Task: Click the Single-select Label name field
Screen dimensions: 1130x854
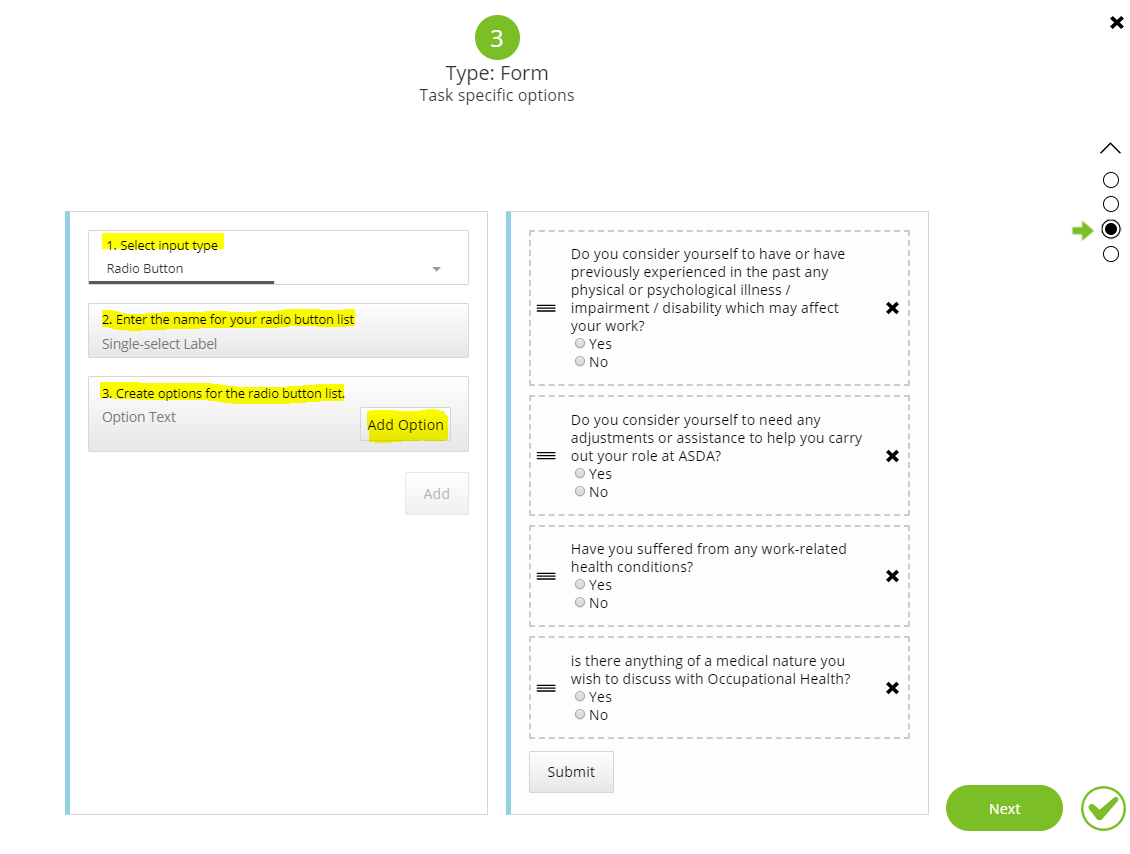Action: [x=278, y=344]
